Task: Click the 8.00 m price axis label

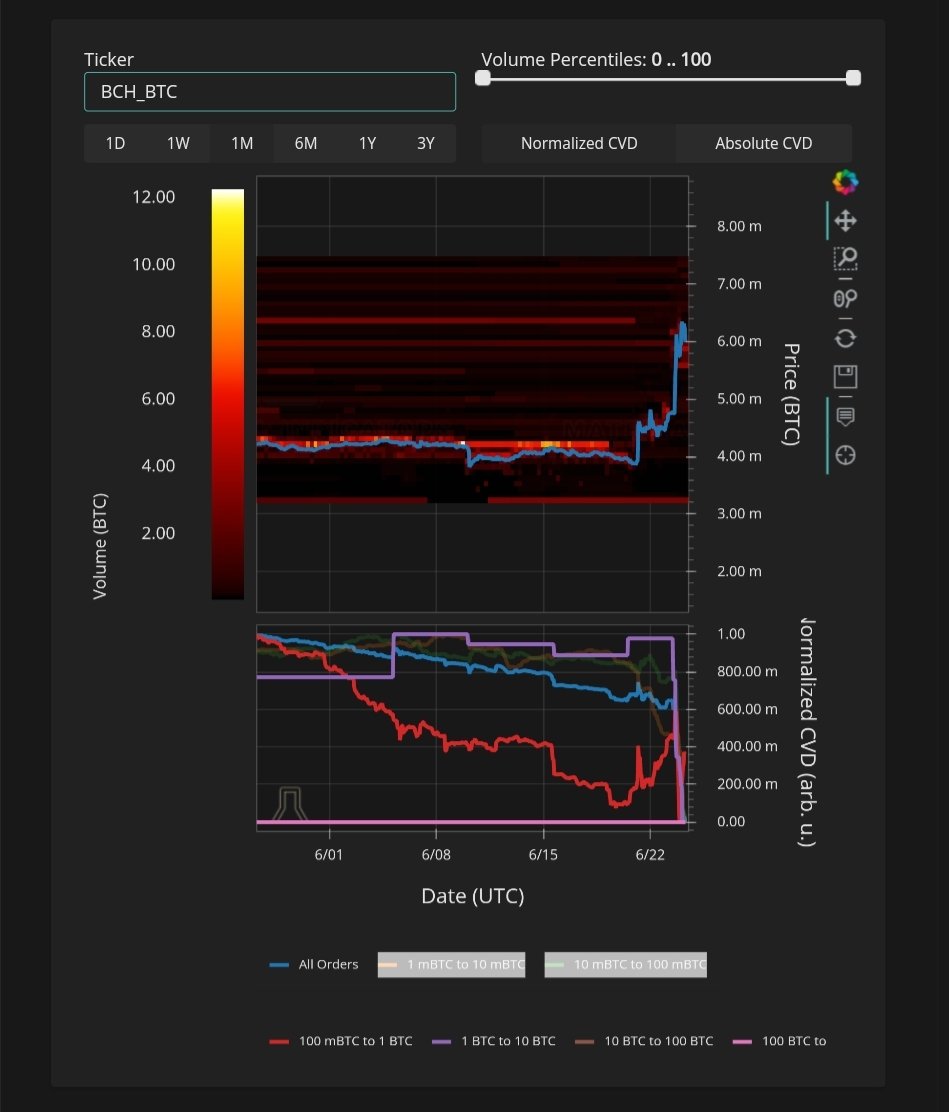Action: tap(739, 226)
